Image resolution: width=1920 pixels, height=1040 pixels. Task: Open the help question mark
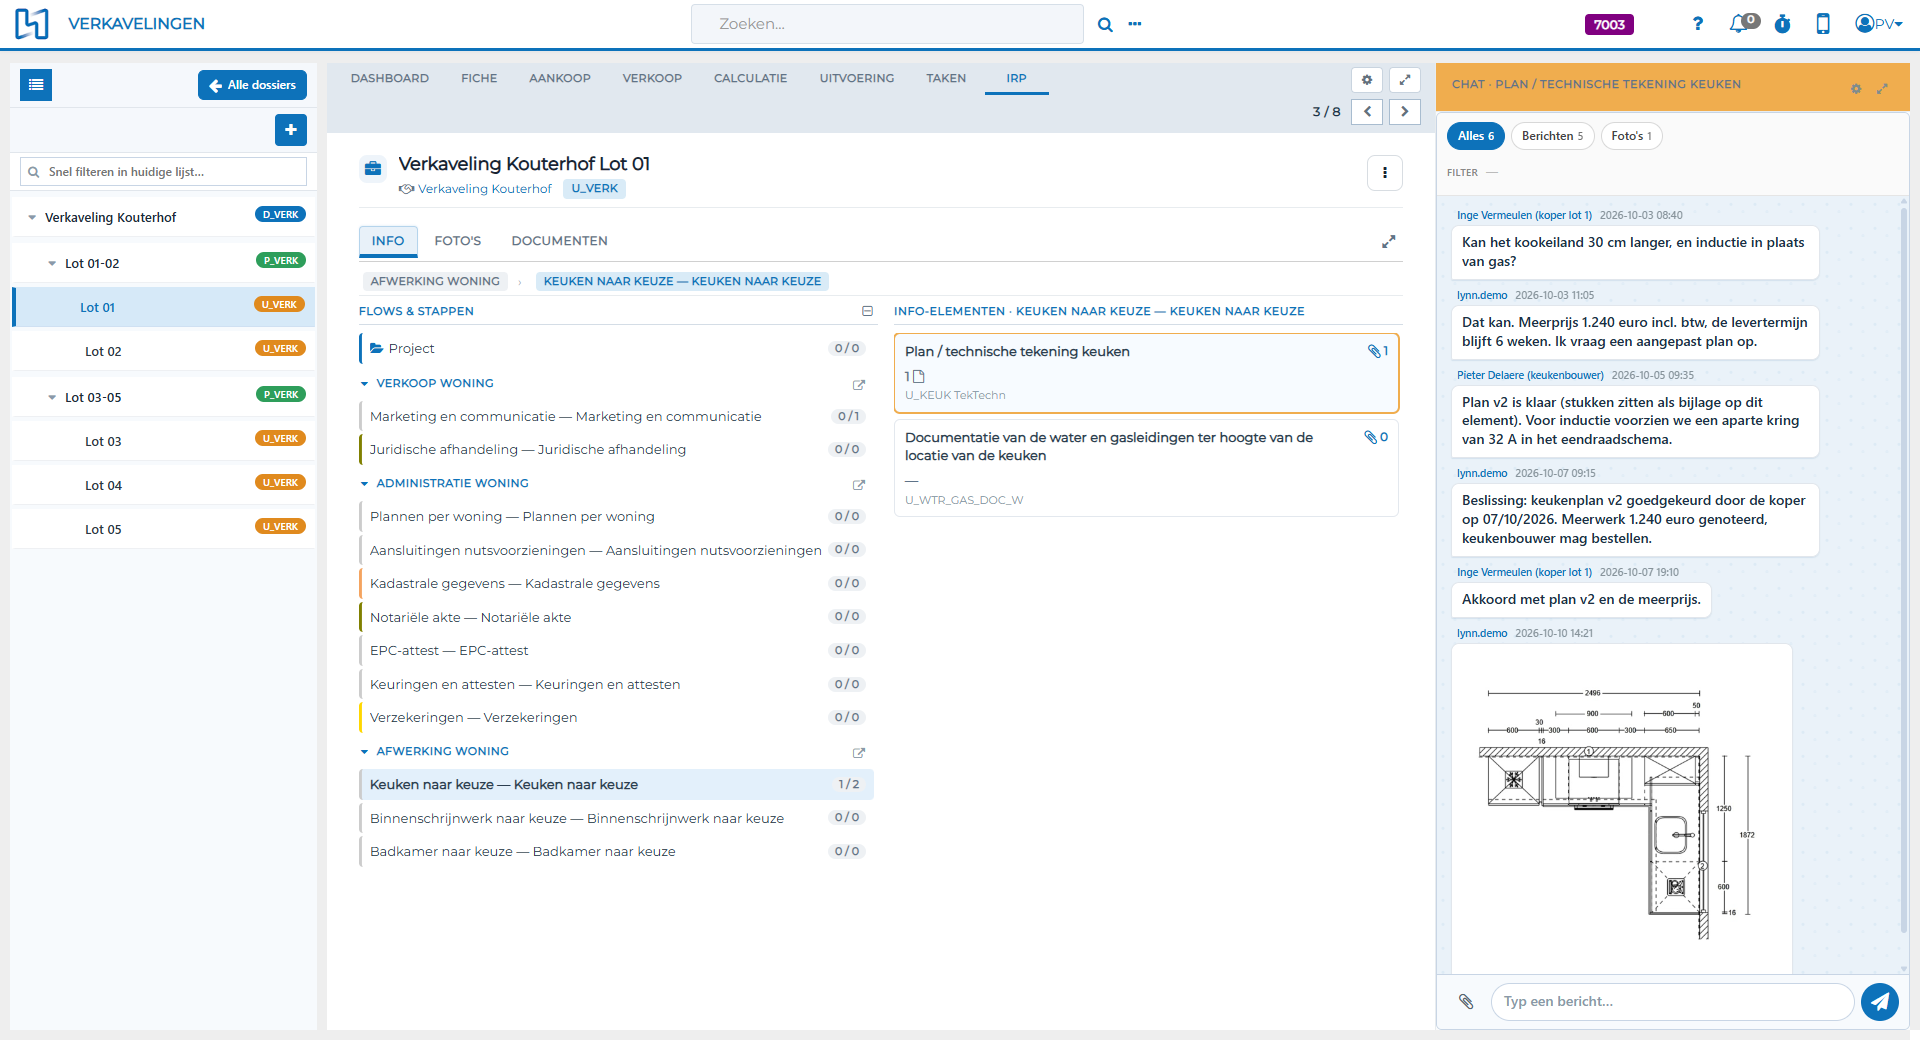pyautogui.click(x=1697, y=24)
